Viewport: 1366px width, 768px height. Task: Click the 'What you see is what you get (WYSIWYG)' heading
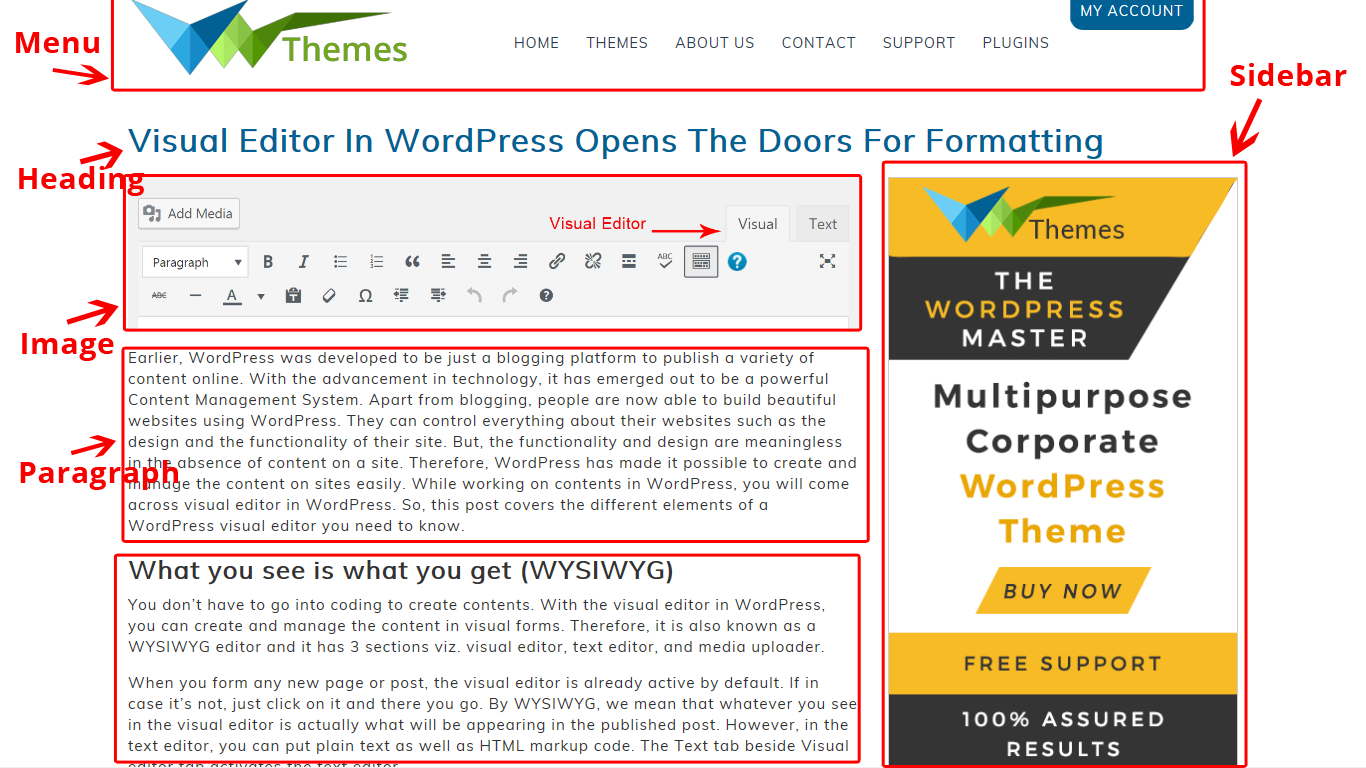point(401,571)
